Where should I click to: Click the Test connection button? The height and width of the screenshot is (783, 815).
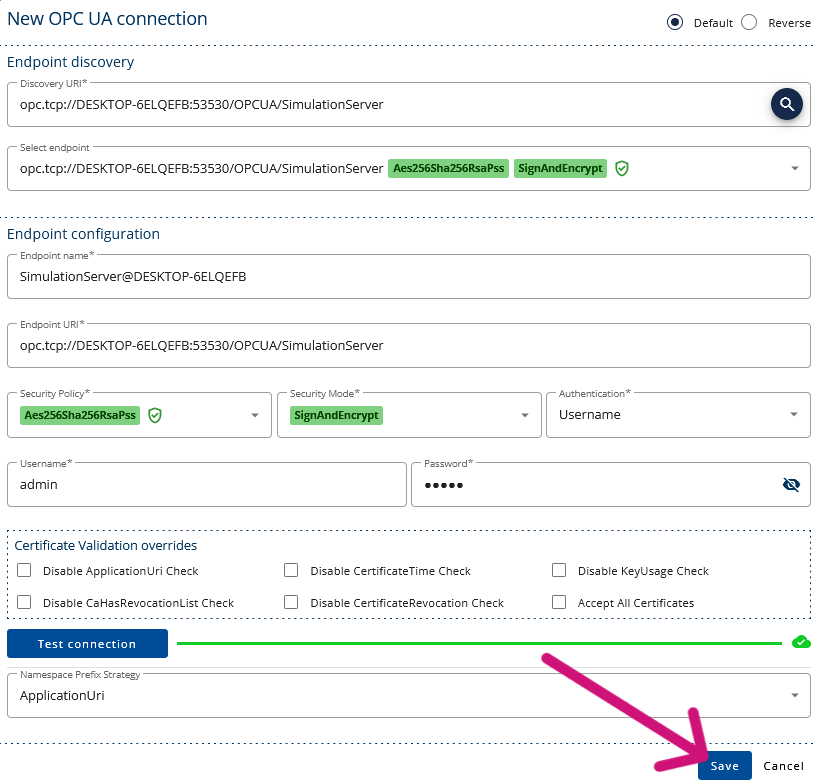click(x=87, y=644)
